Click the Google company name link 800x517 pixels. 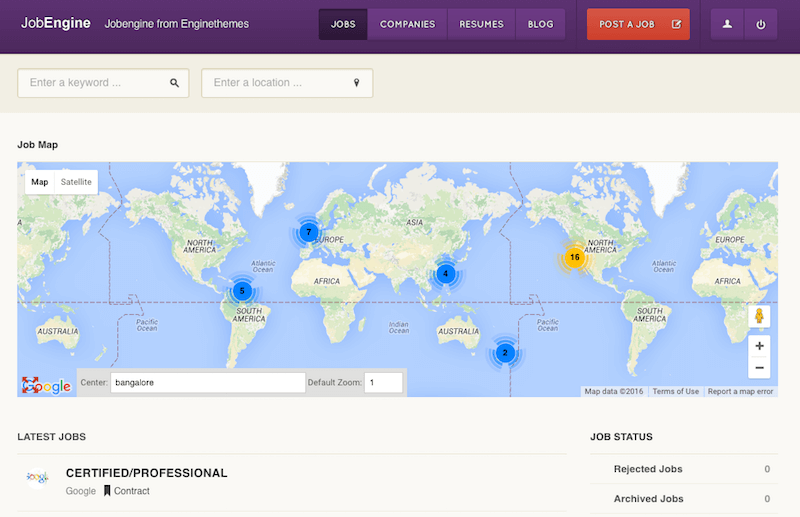click(81, 491)
